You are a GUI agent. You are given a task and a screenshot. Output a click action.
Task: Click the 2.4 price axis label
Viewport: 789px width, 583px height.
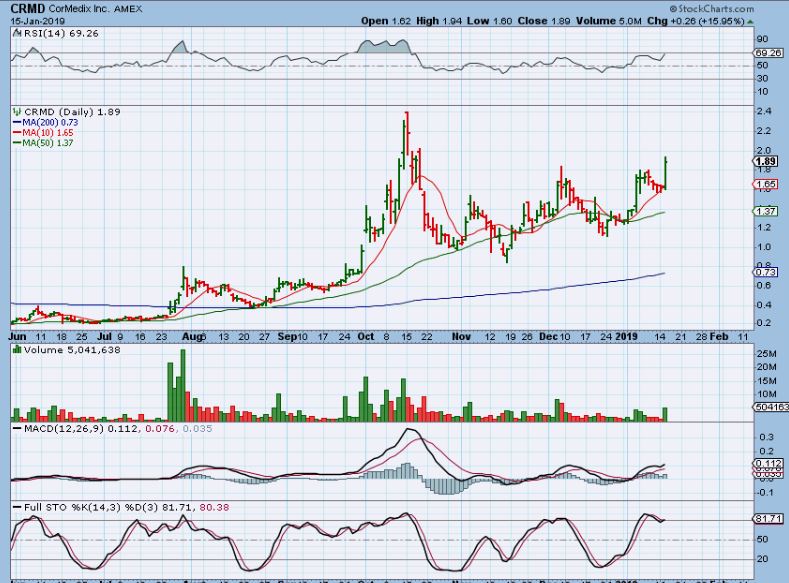coord(764,111)
